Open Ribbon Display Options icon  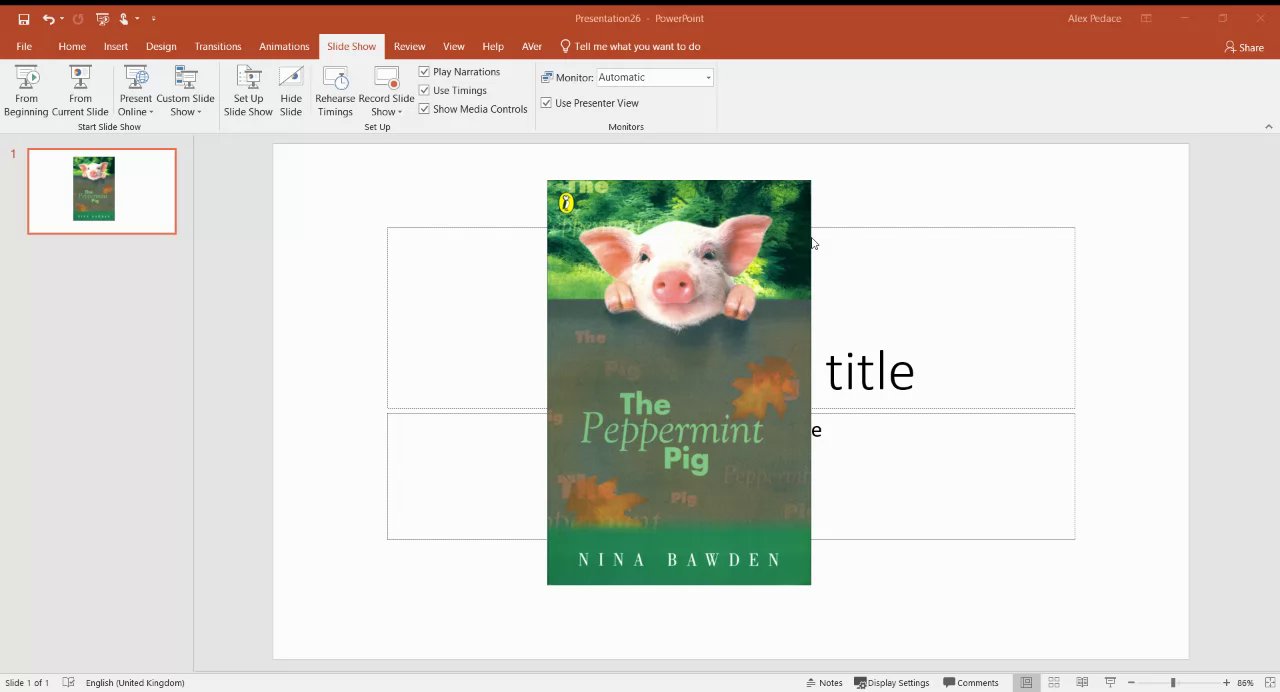click(x=1146, y=18)
